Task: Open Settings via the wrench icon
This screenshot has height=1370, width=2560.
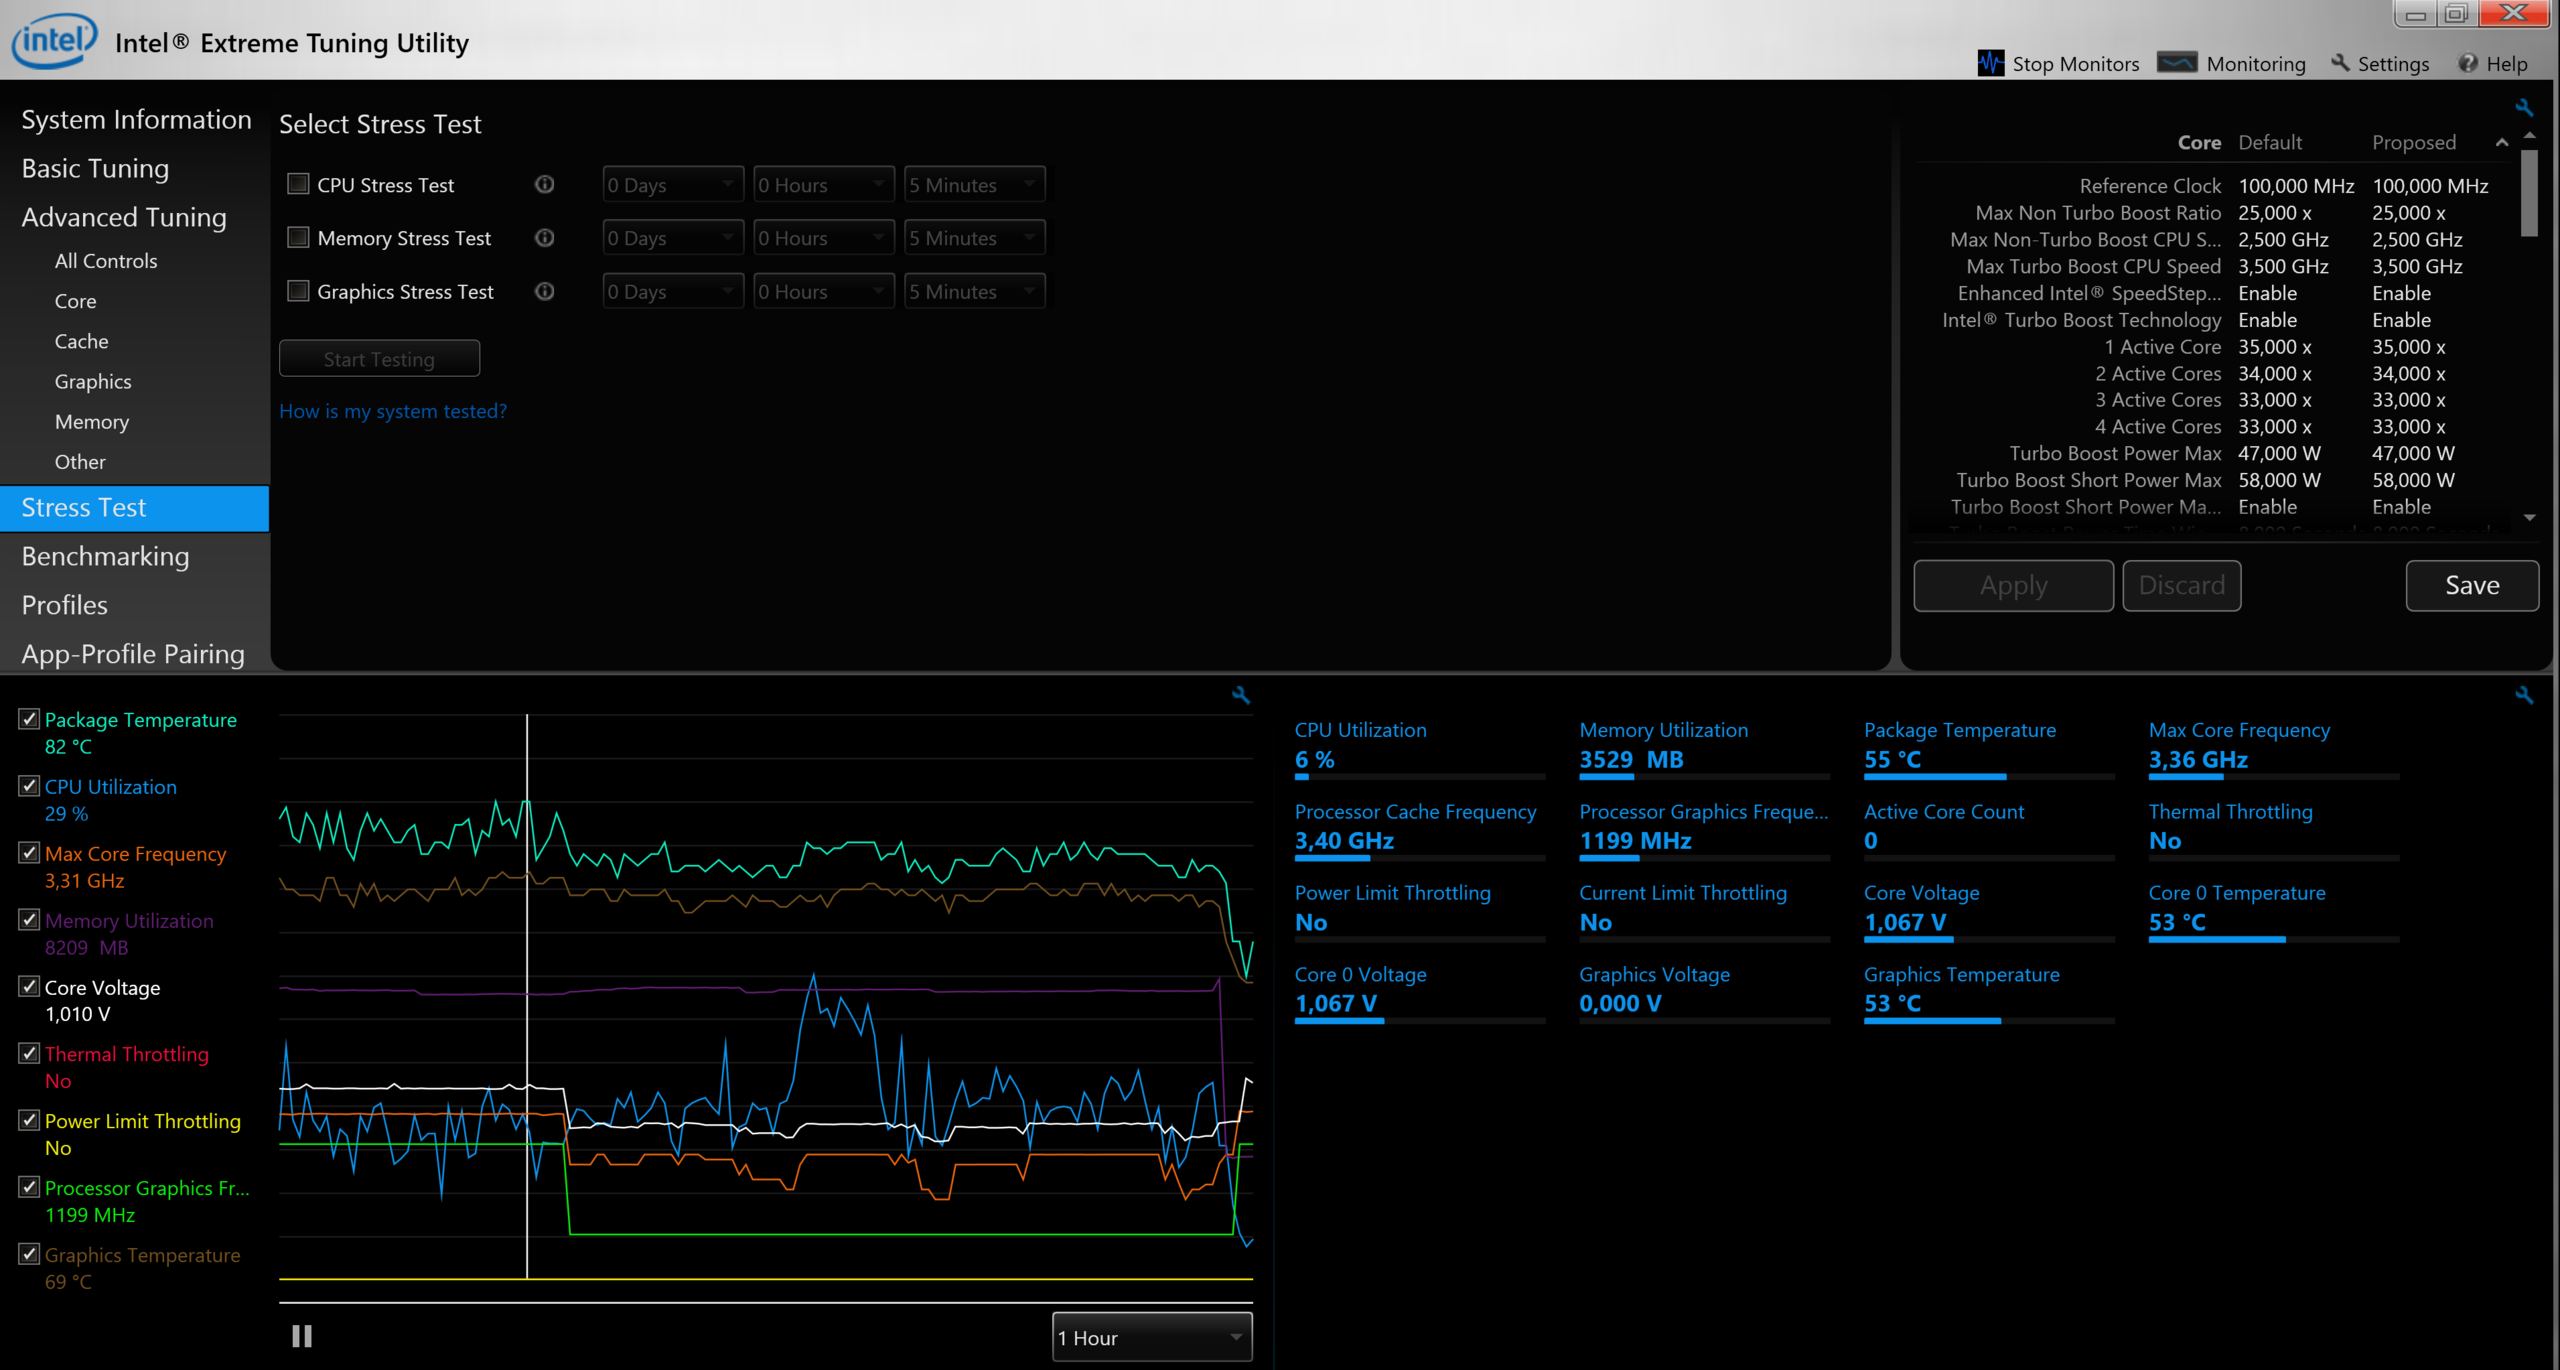Action: pos(2340,63)
